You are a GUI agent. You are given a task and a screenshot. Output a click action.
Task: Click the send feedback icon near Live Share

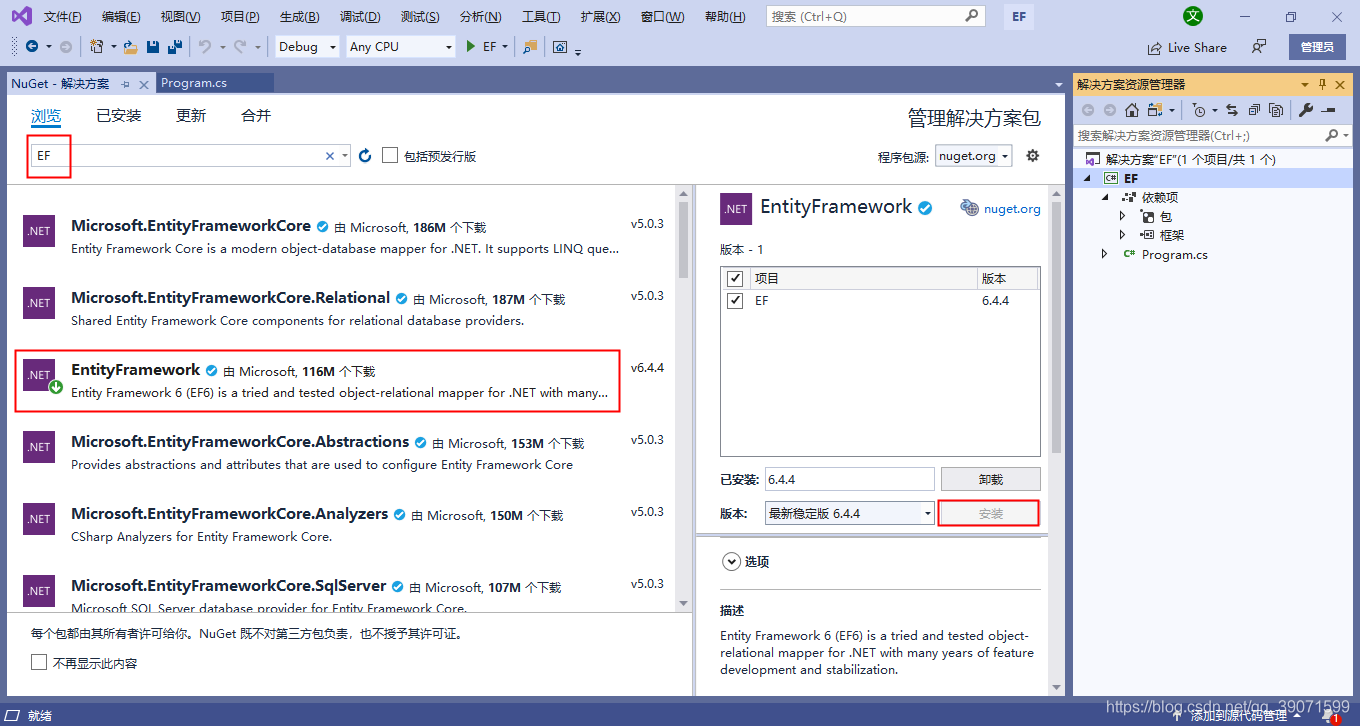tap(1259, 47)
